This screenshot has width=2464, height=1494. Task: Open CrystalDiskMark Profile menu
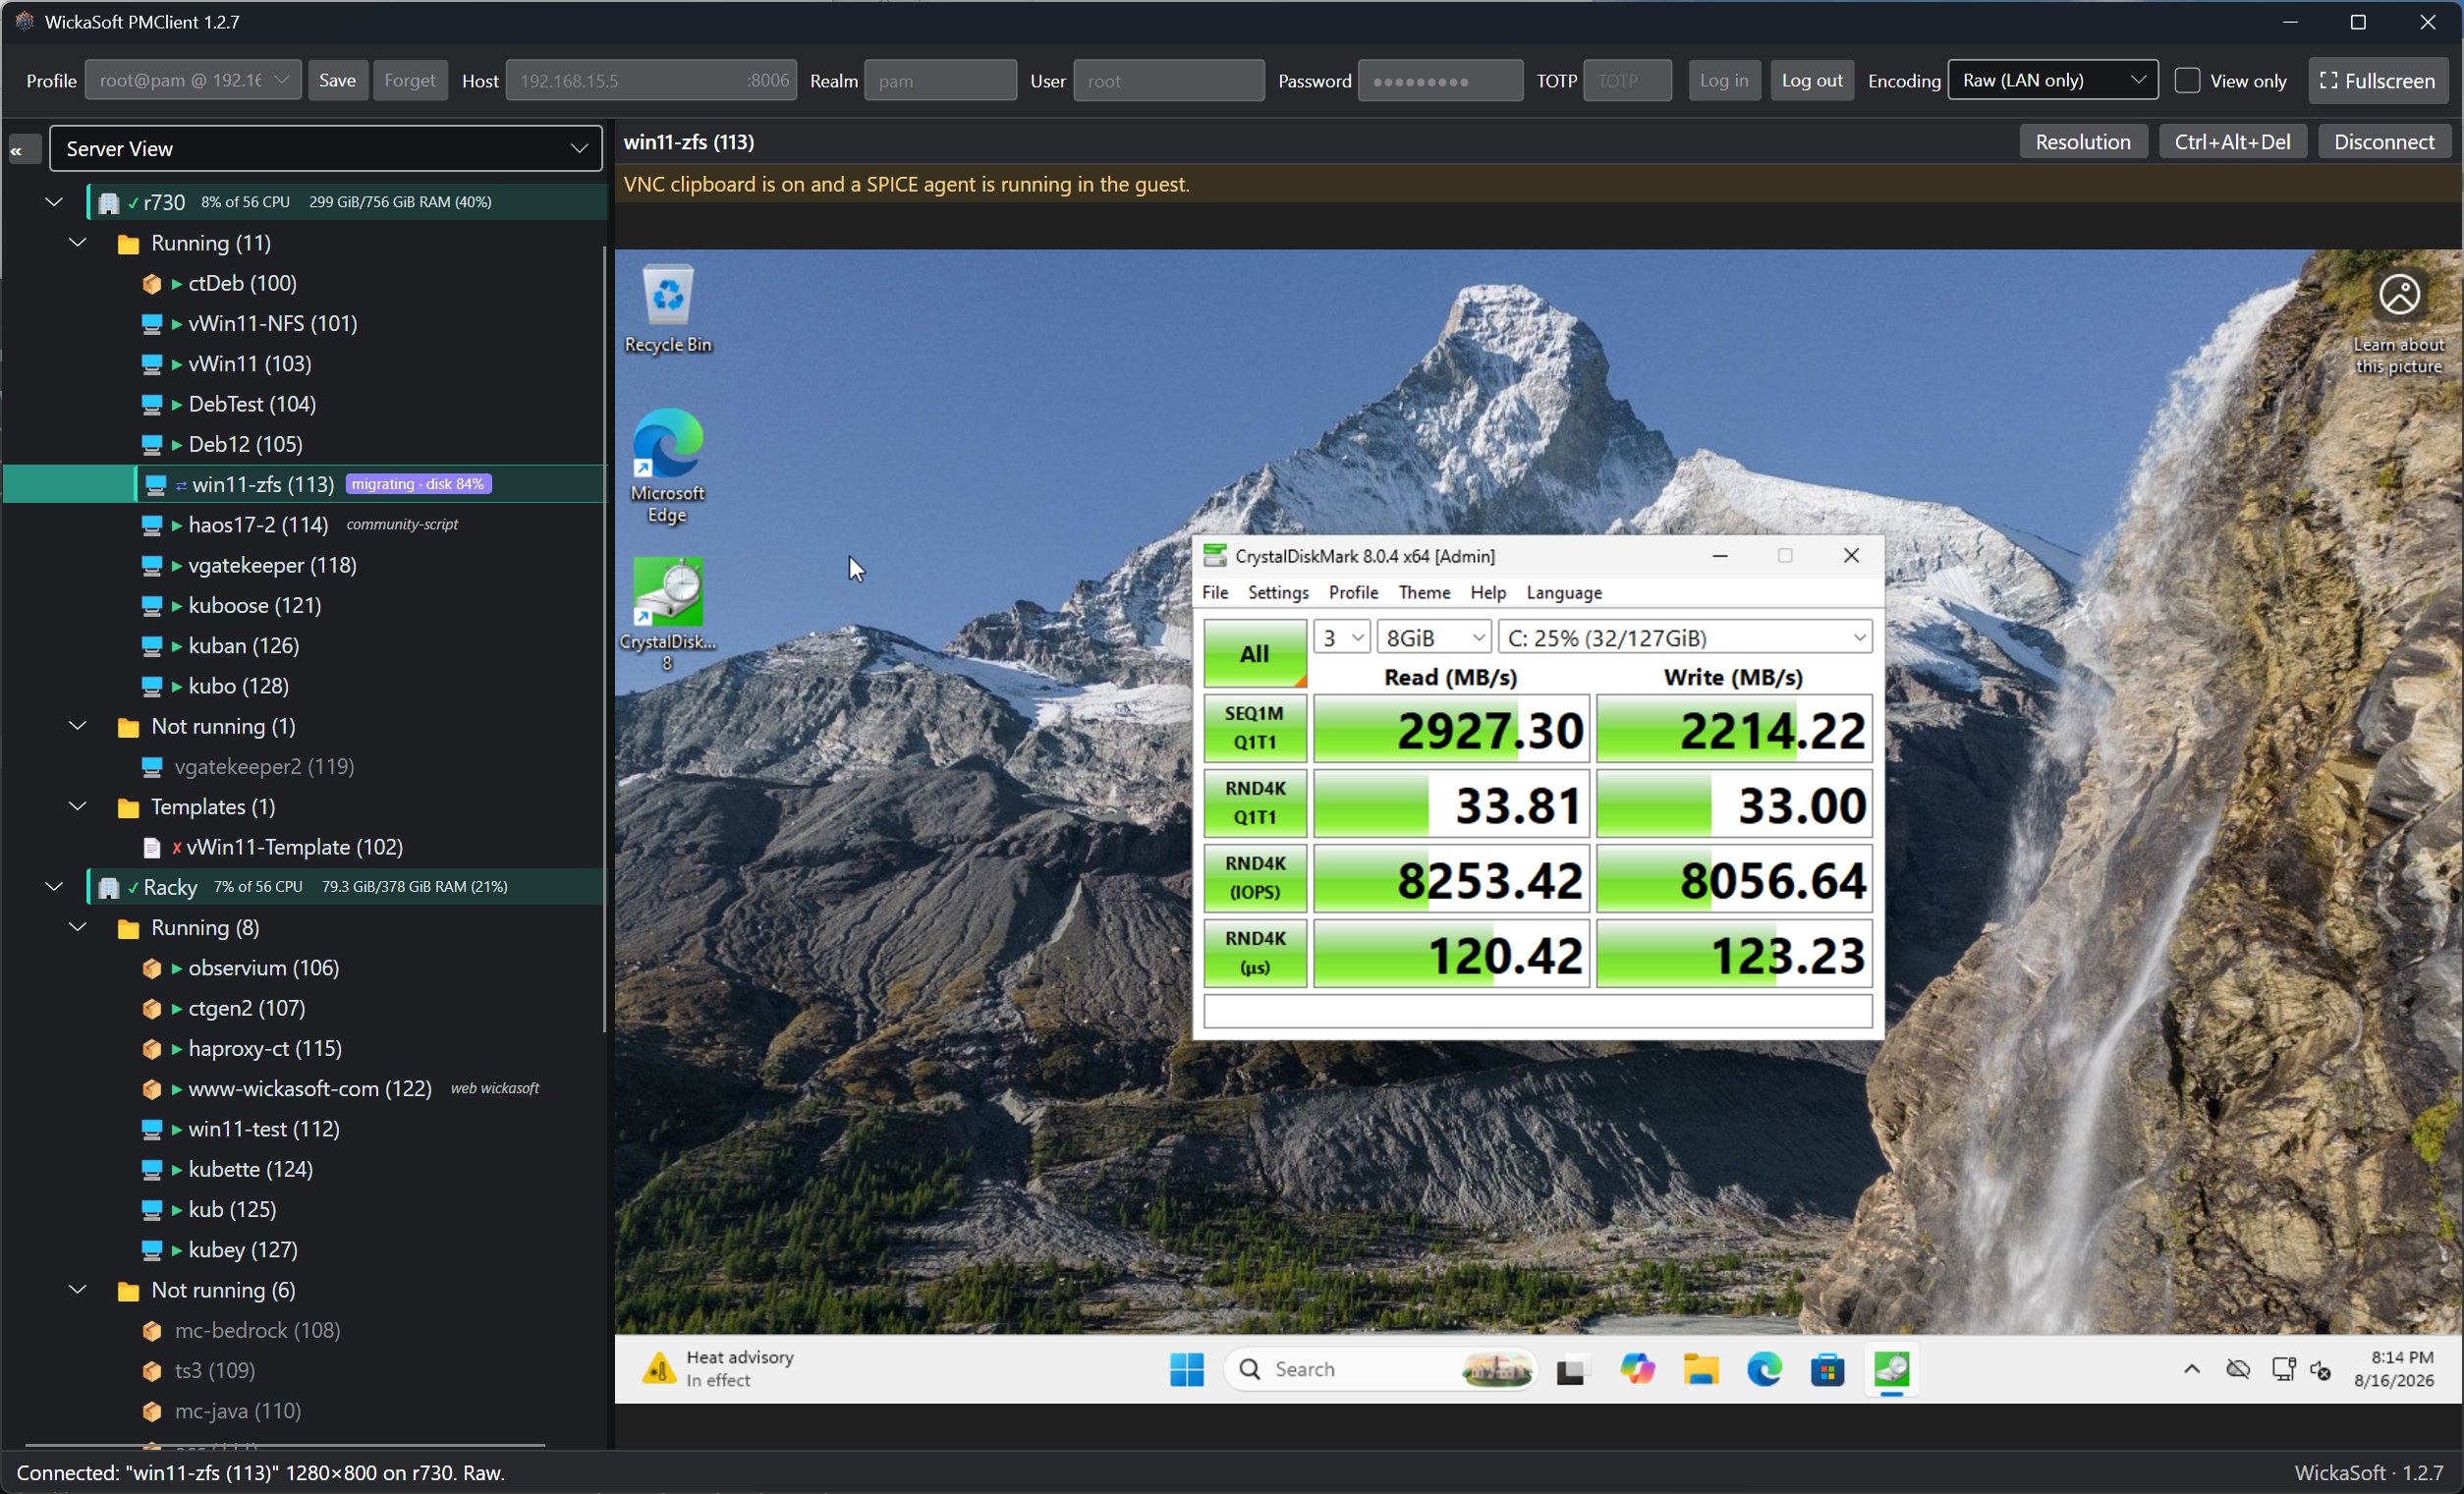coord(1352,592)
